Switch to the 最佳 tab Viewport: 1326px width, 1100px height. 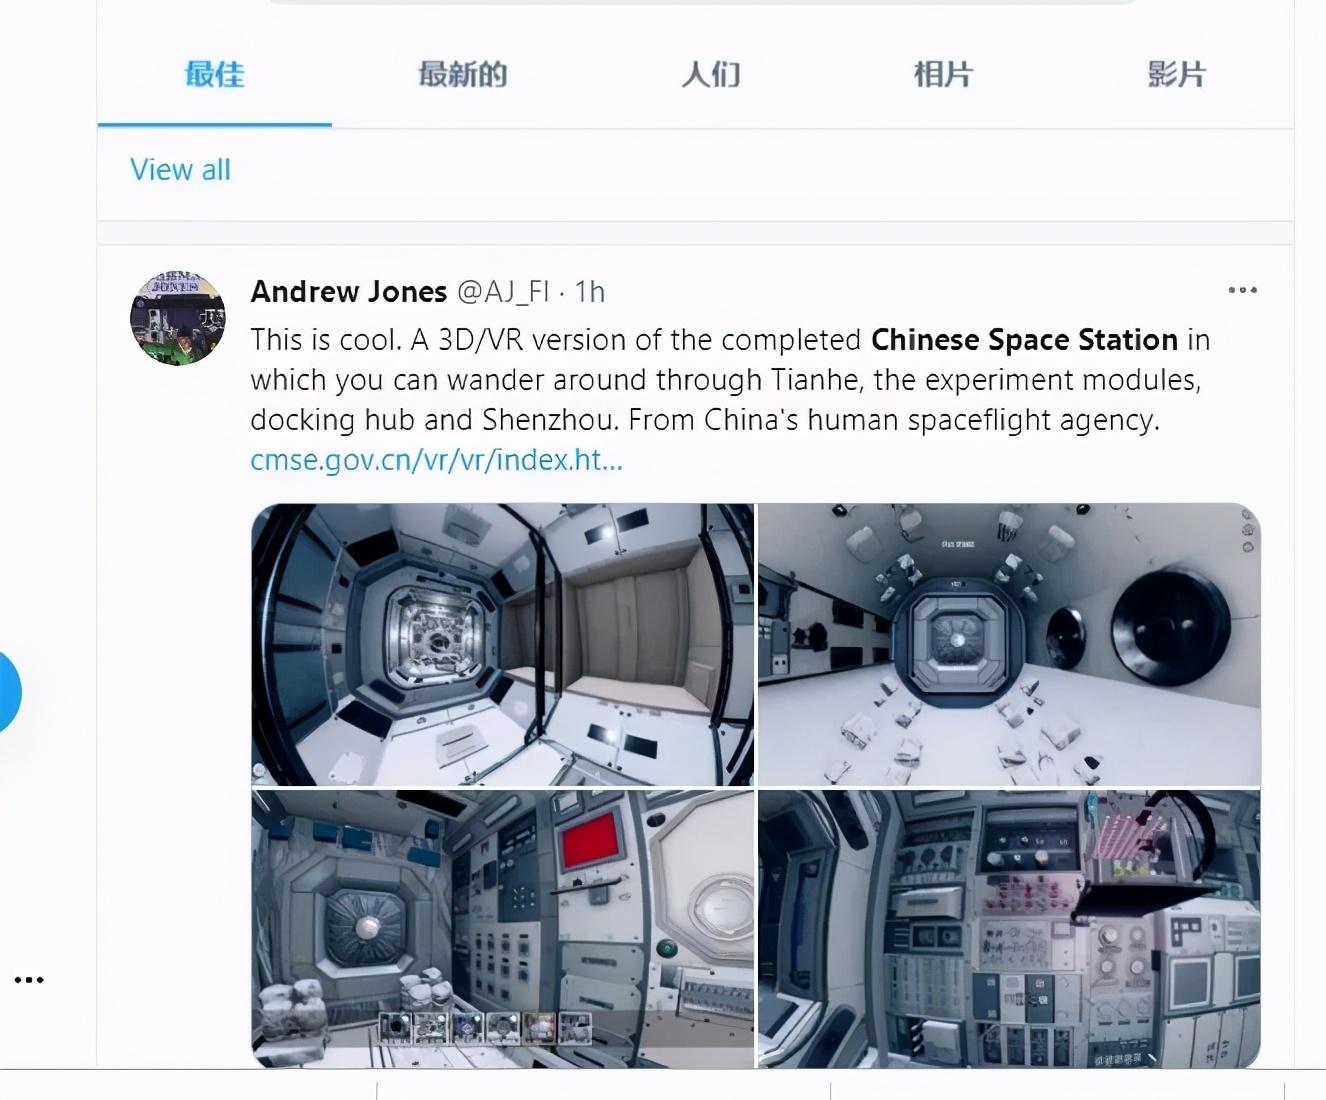pos(215,74)
